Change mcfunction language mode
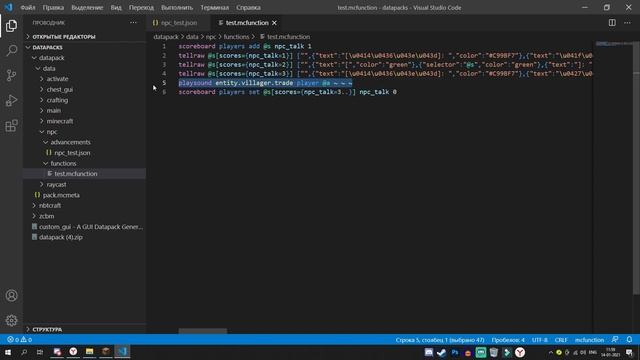This screenshot has height=360, width=640. (589, 340)
